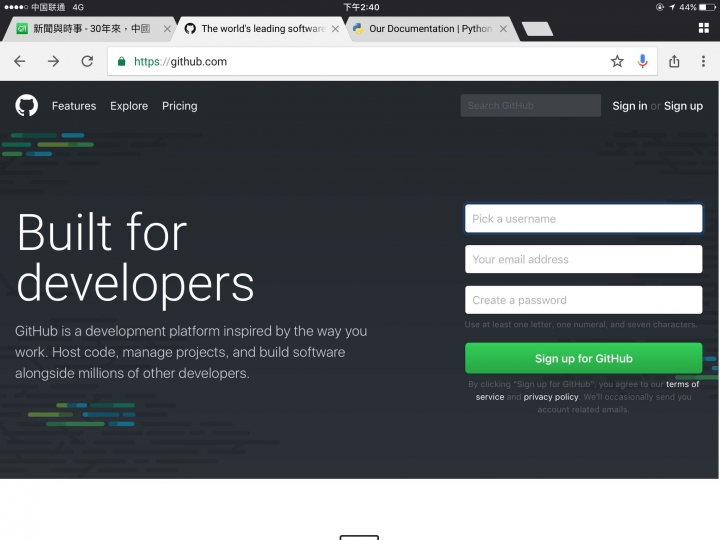The width and height of the screenshot is (720, 540).
Task: Click password hint text about seven characters
Action: [581, 325]
